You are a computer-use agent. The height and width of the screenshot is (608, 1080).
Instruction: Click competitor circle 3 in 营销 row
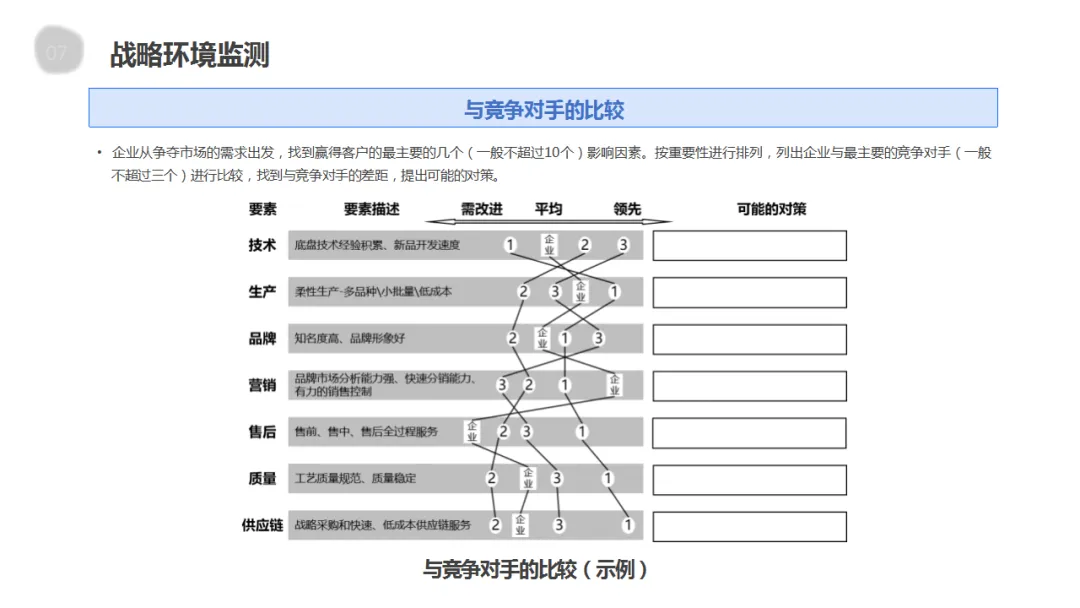pos(502,385)
